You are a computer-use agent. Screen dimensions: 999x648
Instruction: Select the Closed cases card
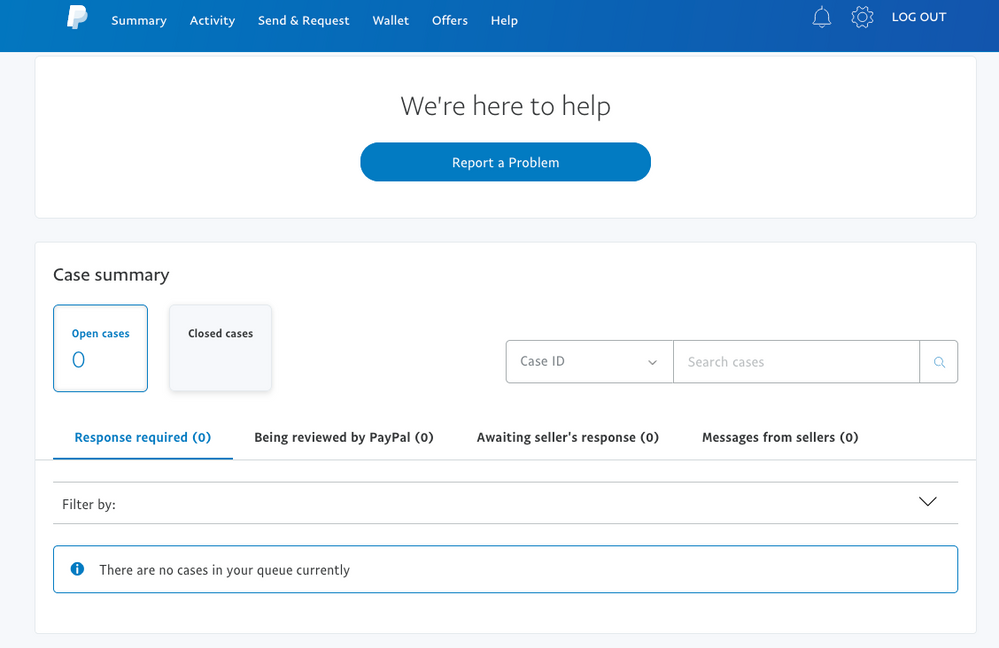220,348
